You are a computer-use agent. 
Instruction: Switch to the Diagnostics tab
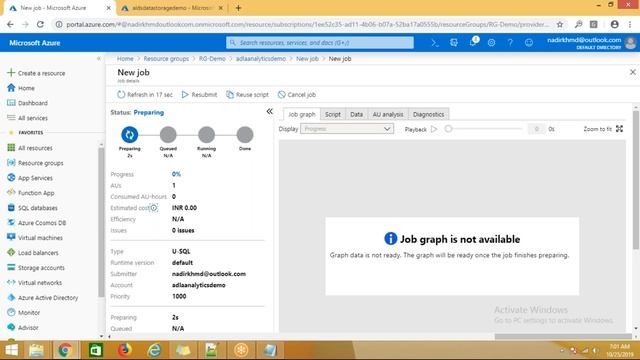click(x=429, y=114)
